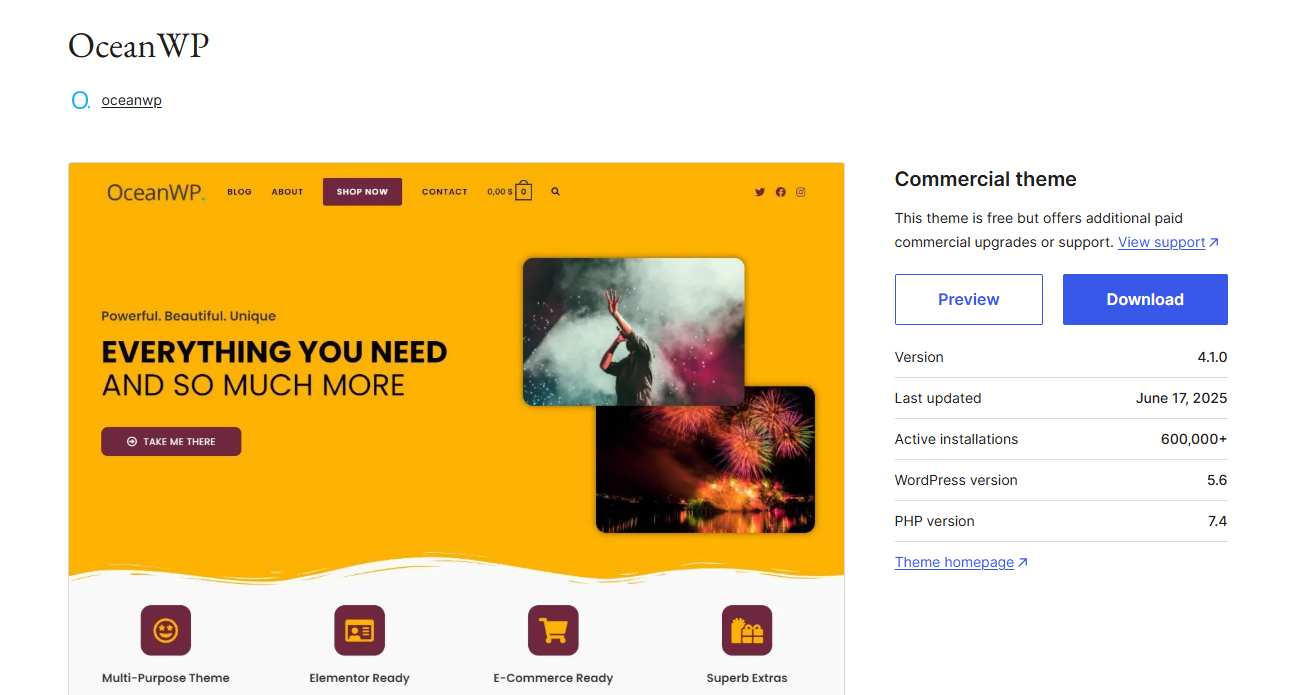The width and height of the screenshot is (1308, 695).
Task: Click the TAKE ME THERE button
Action: click(171, 441)
